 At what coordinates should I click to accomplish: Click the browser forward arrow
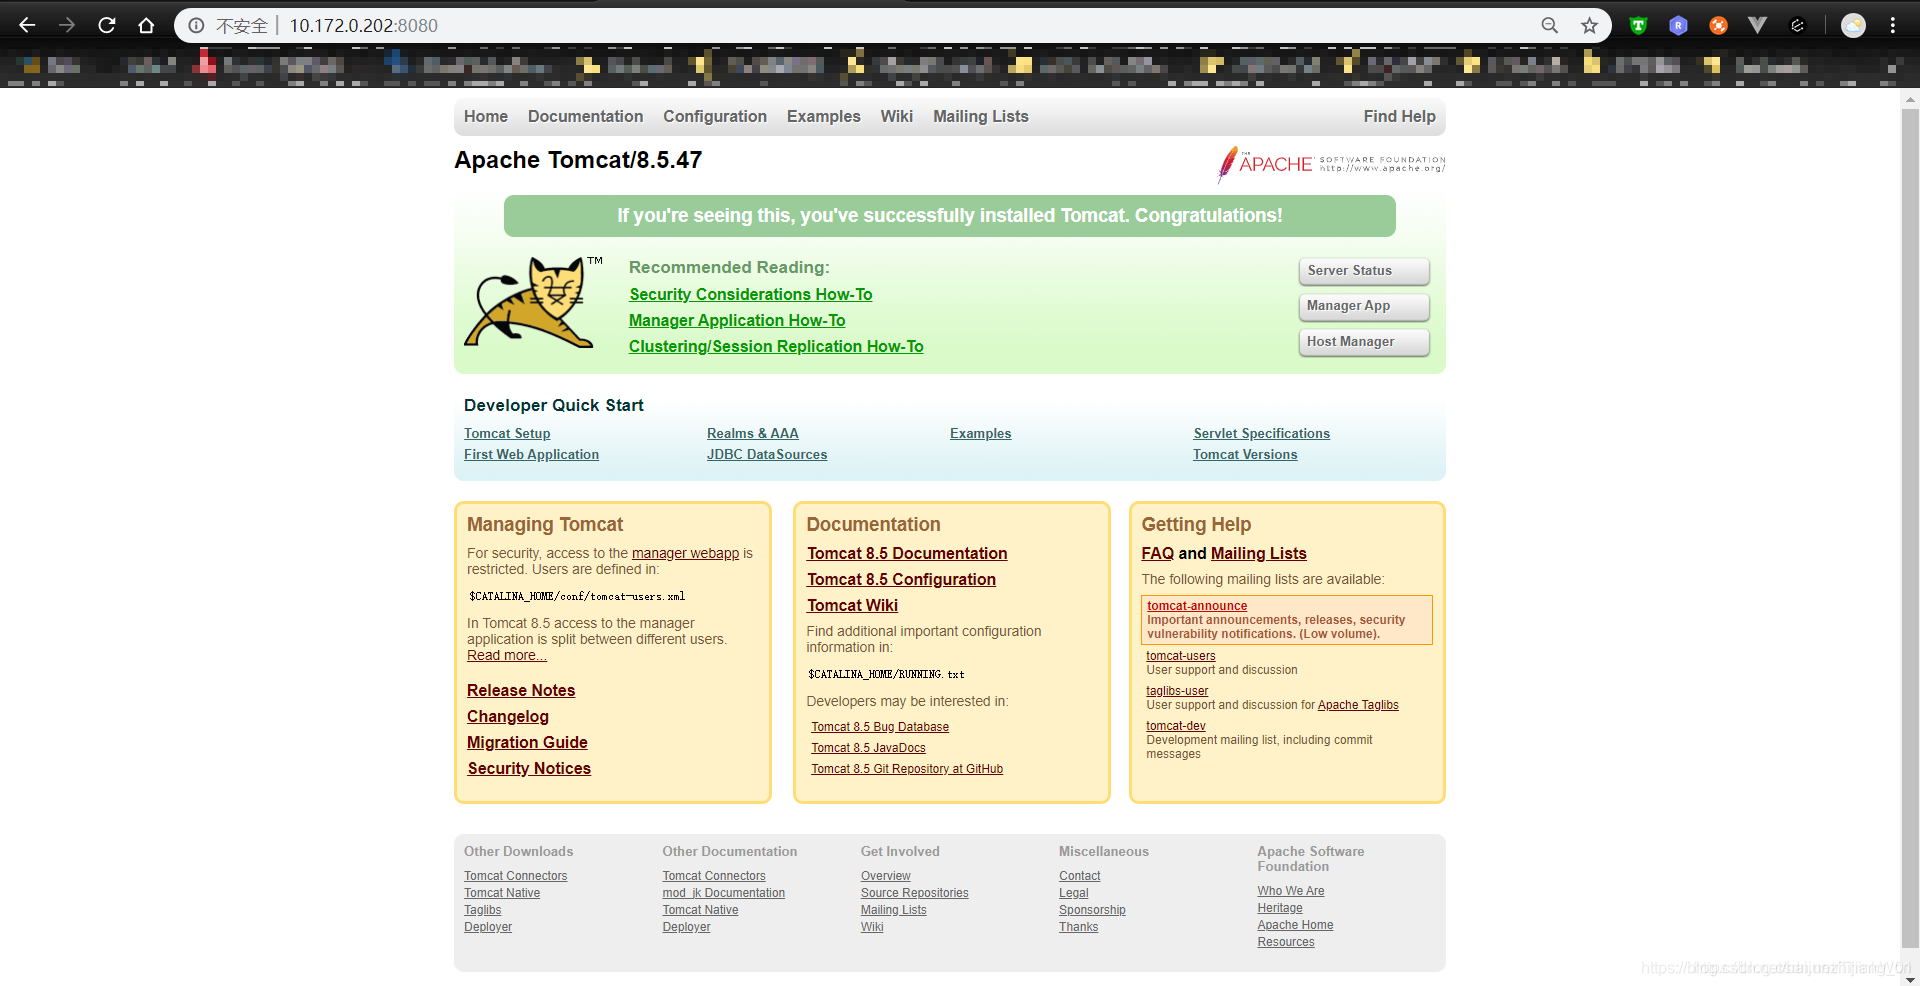tap(67, 25)
